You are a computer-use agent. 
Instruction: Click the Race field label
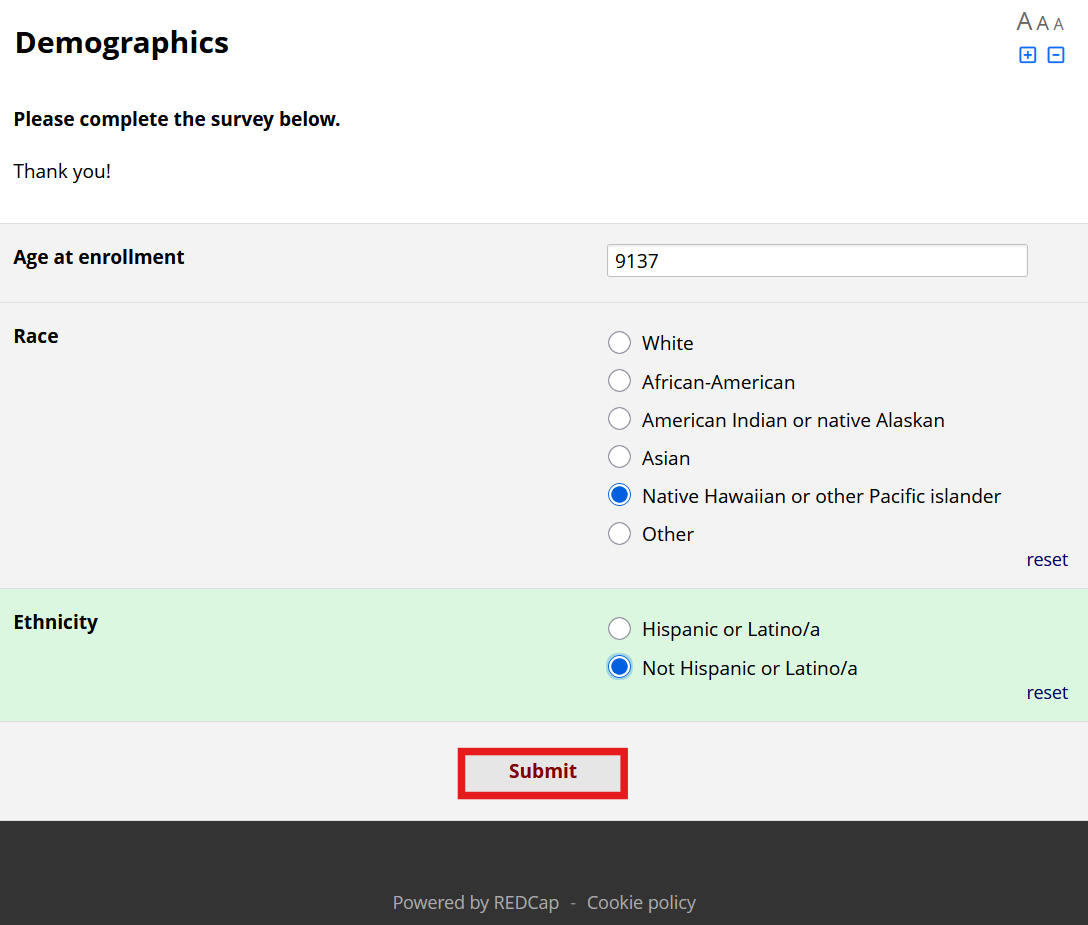click(36, 336)
